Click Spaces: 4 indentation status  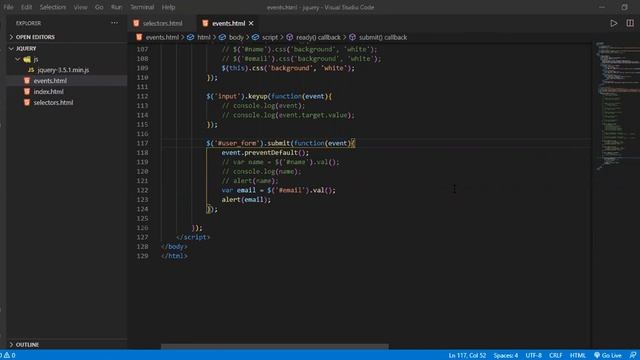click(x=505, y=355)
